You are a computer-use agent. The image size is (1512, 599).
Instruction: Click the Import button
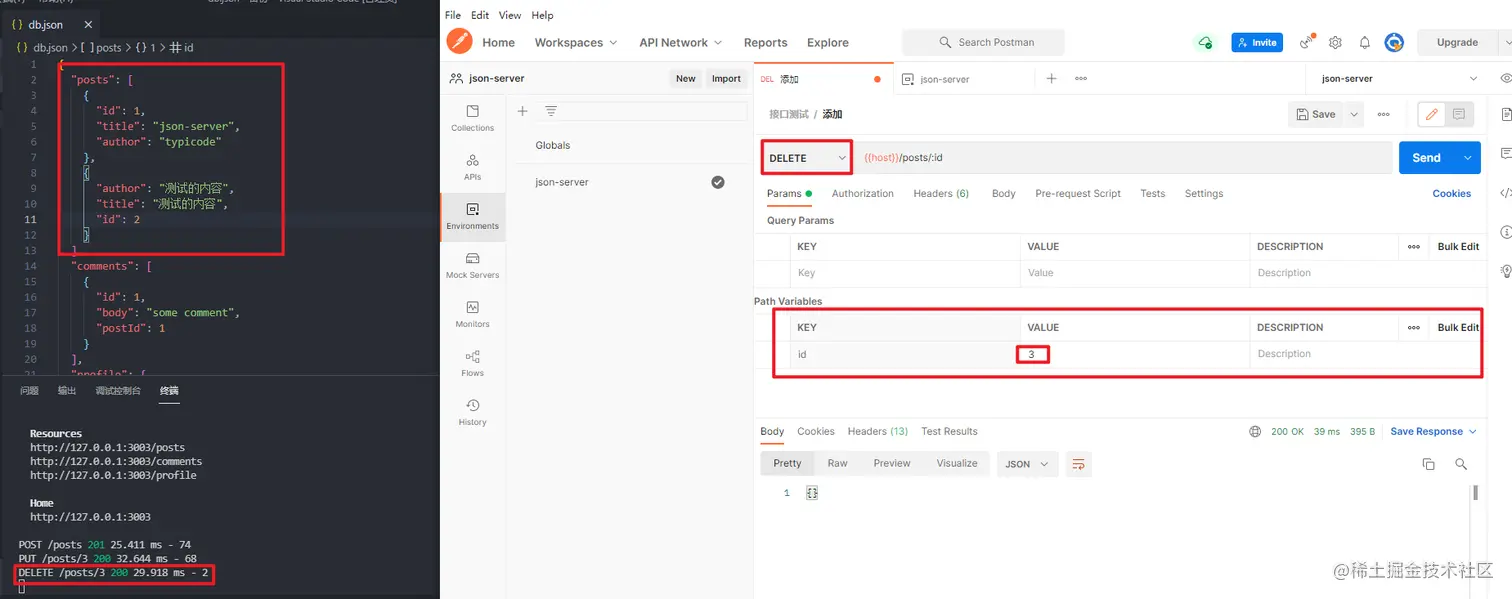726,79
